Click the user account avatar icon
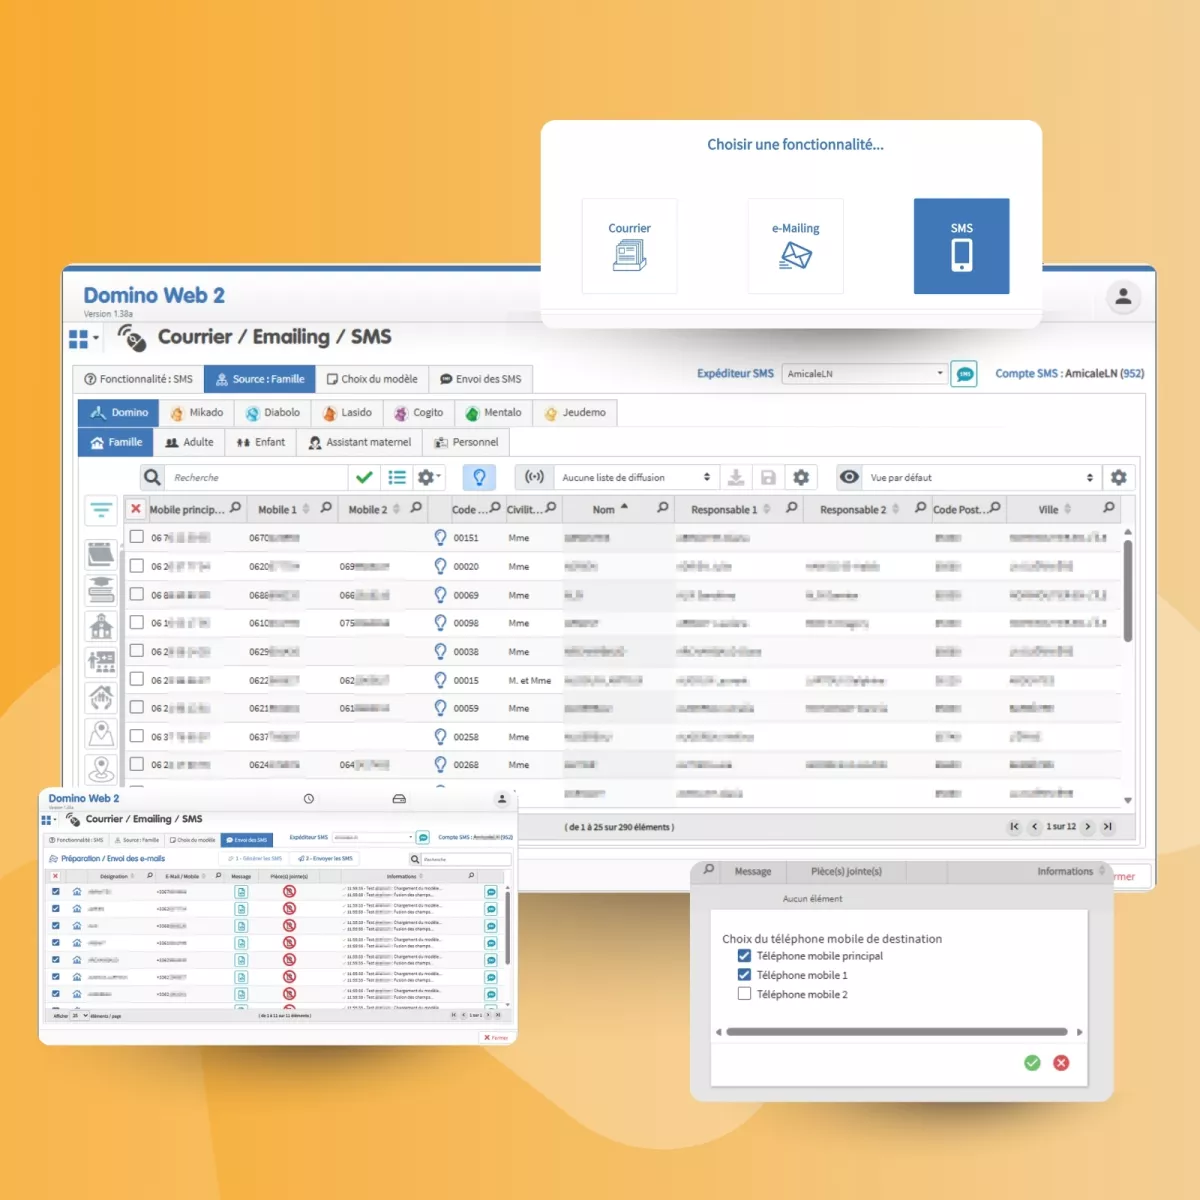 pyautogui.click(x=1123, y=297)
